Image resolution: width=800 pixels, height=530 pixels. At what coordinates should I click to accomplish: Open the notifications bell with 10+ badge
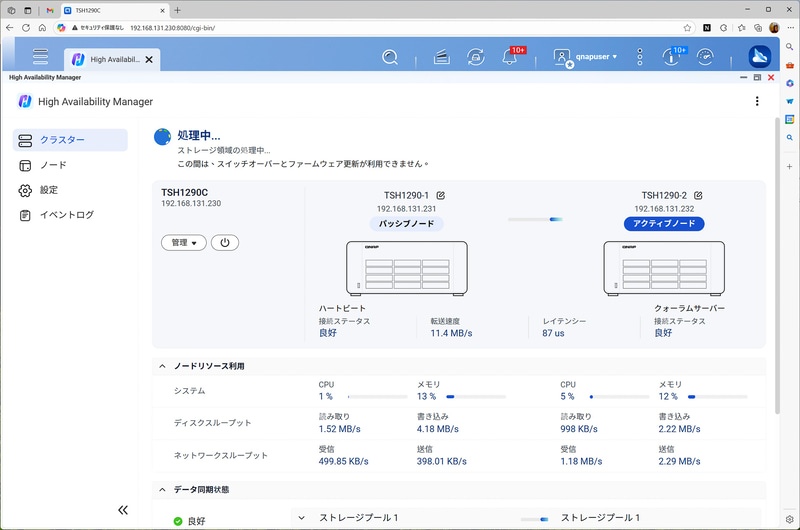tap(509, 57)
